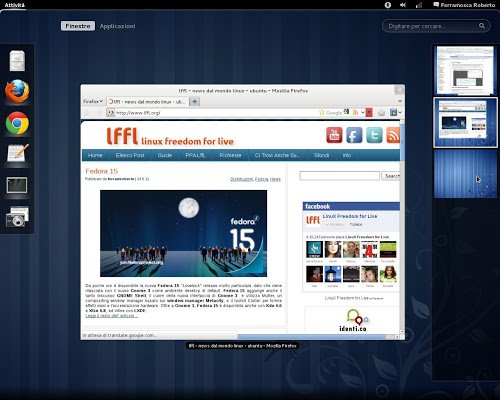Click the lffl linux freedom for live logo

point(170,136)
